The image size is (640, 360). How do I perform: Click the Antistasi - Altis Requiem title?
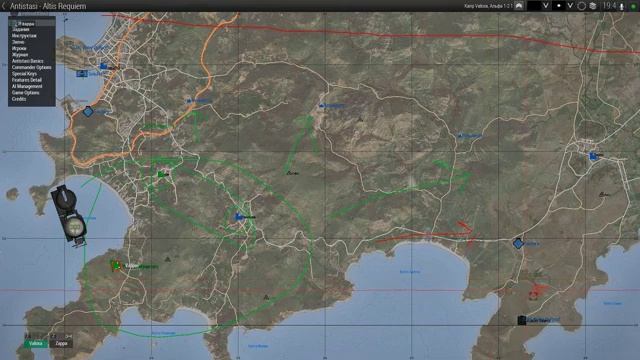[x=48, y=6]
